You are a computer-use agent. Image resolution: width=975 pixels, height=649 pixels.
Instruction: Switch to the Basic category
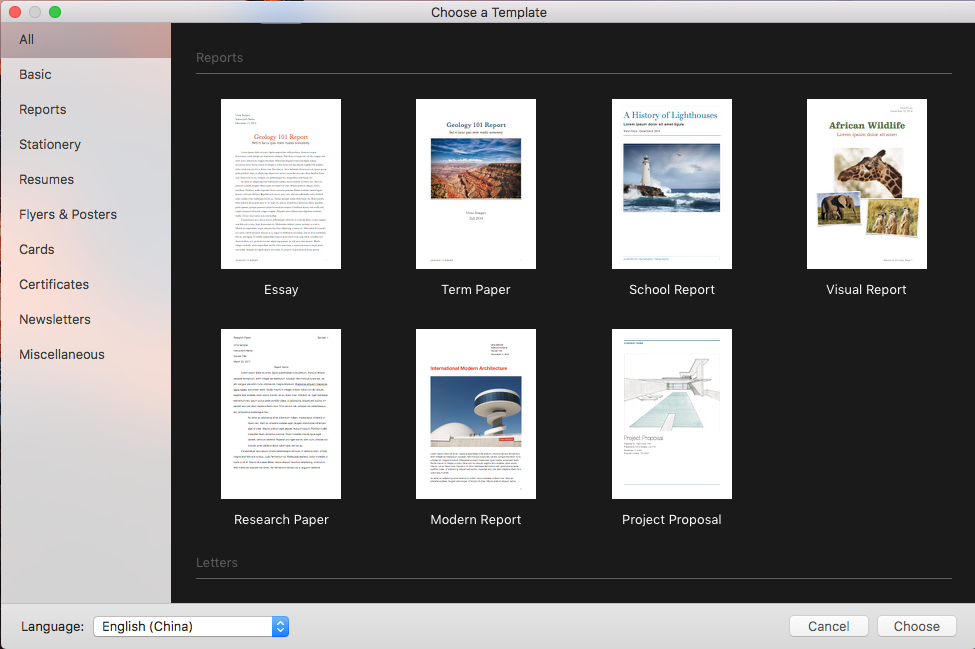[x=36, y=75]
